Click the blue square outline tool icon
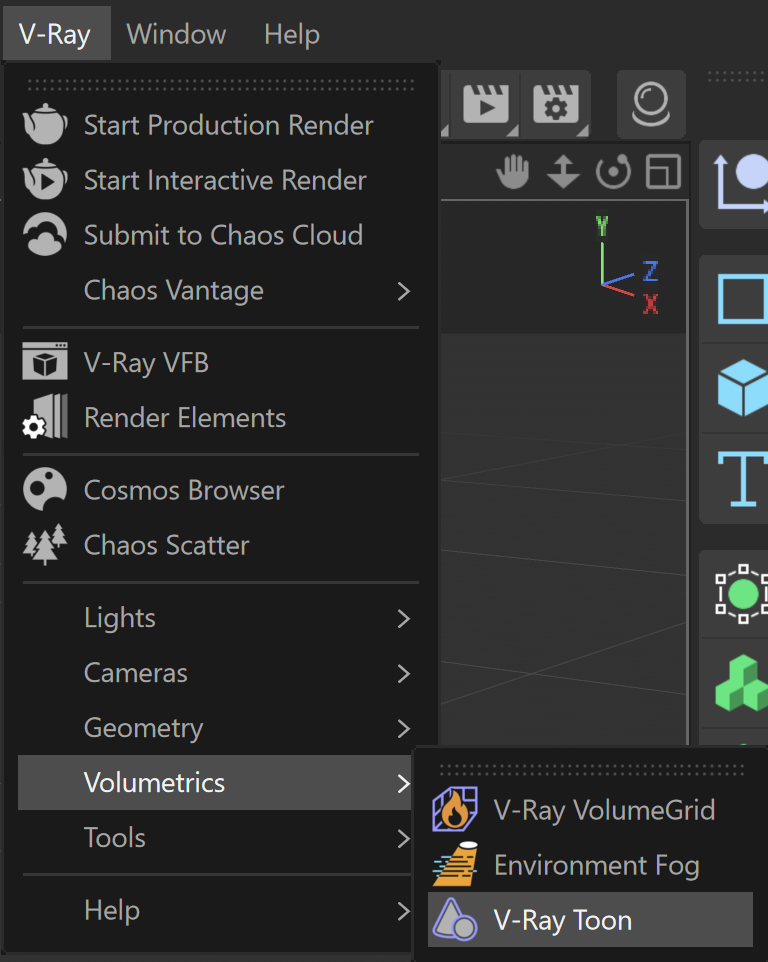The image size is (768, 962). tap(742, 299)
